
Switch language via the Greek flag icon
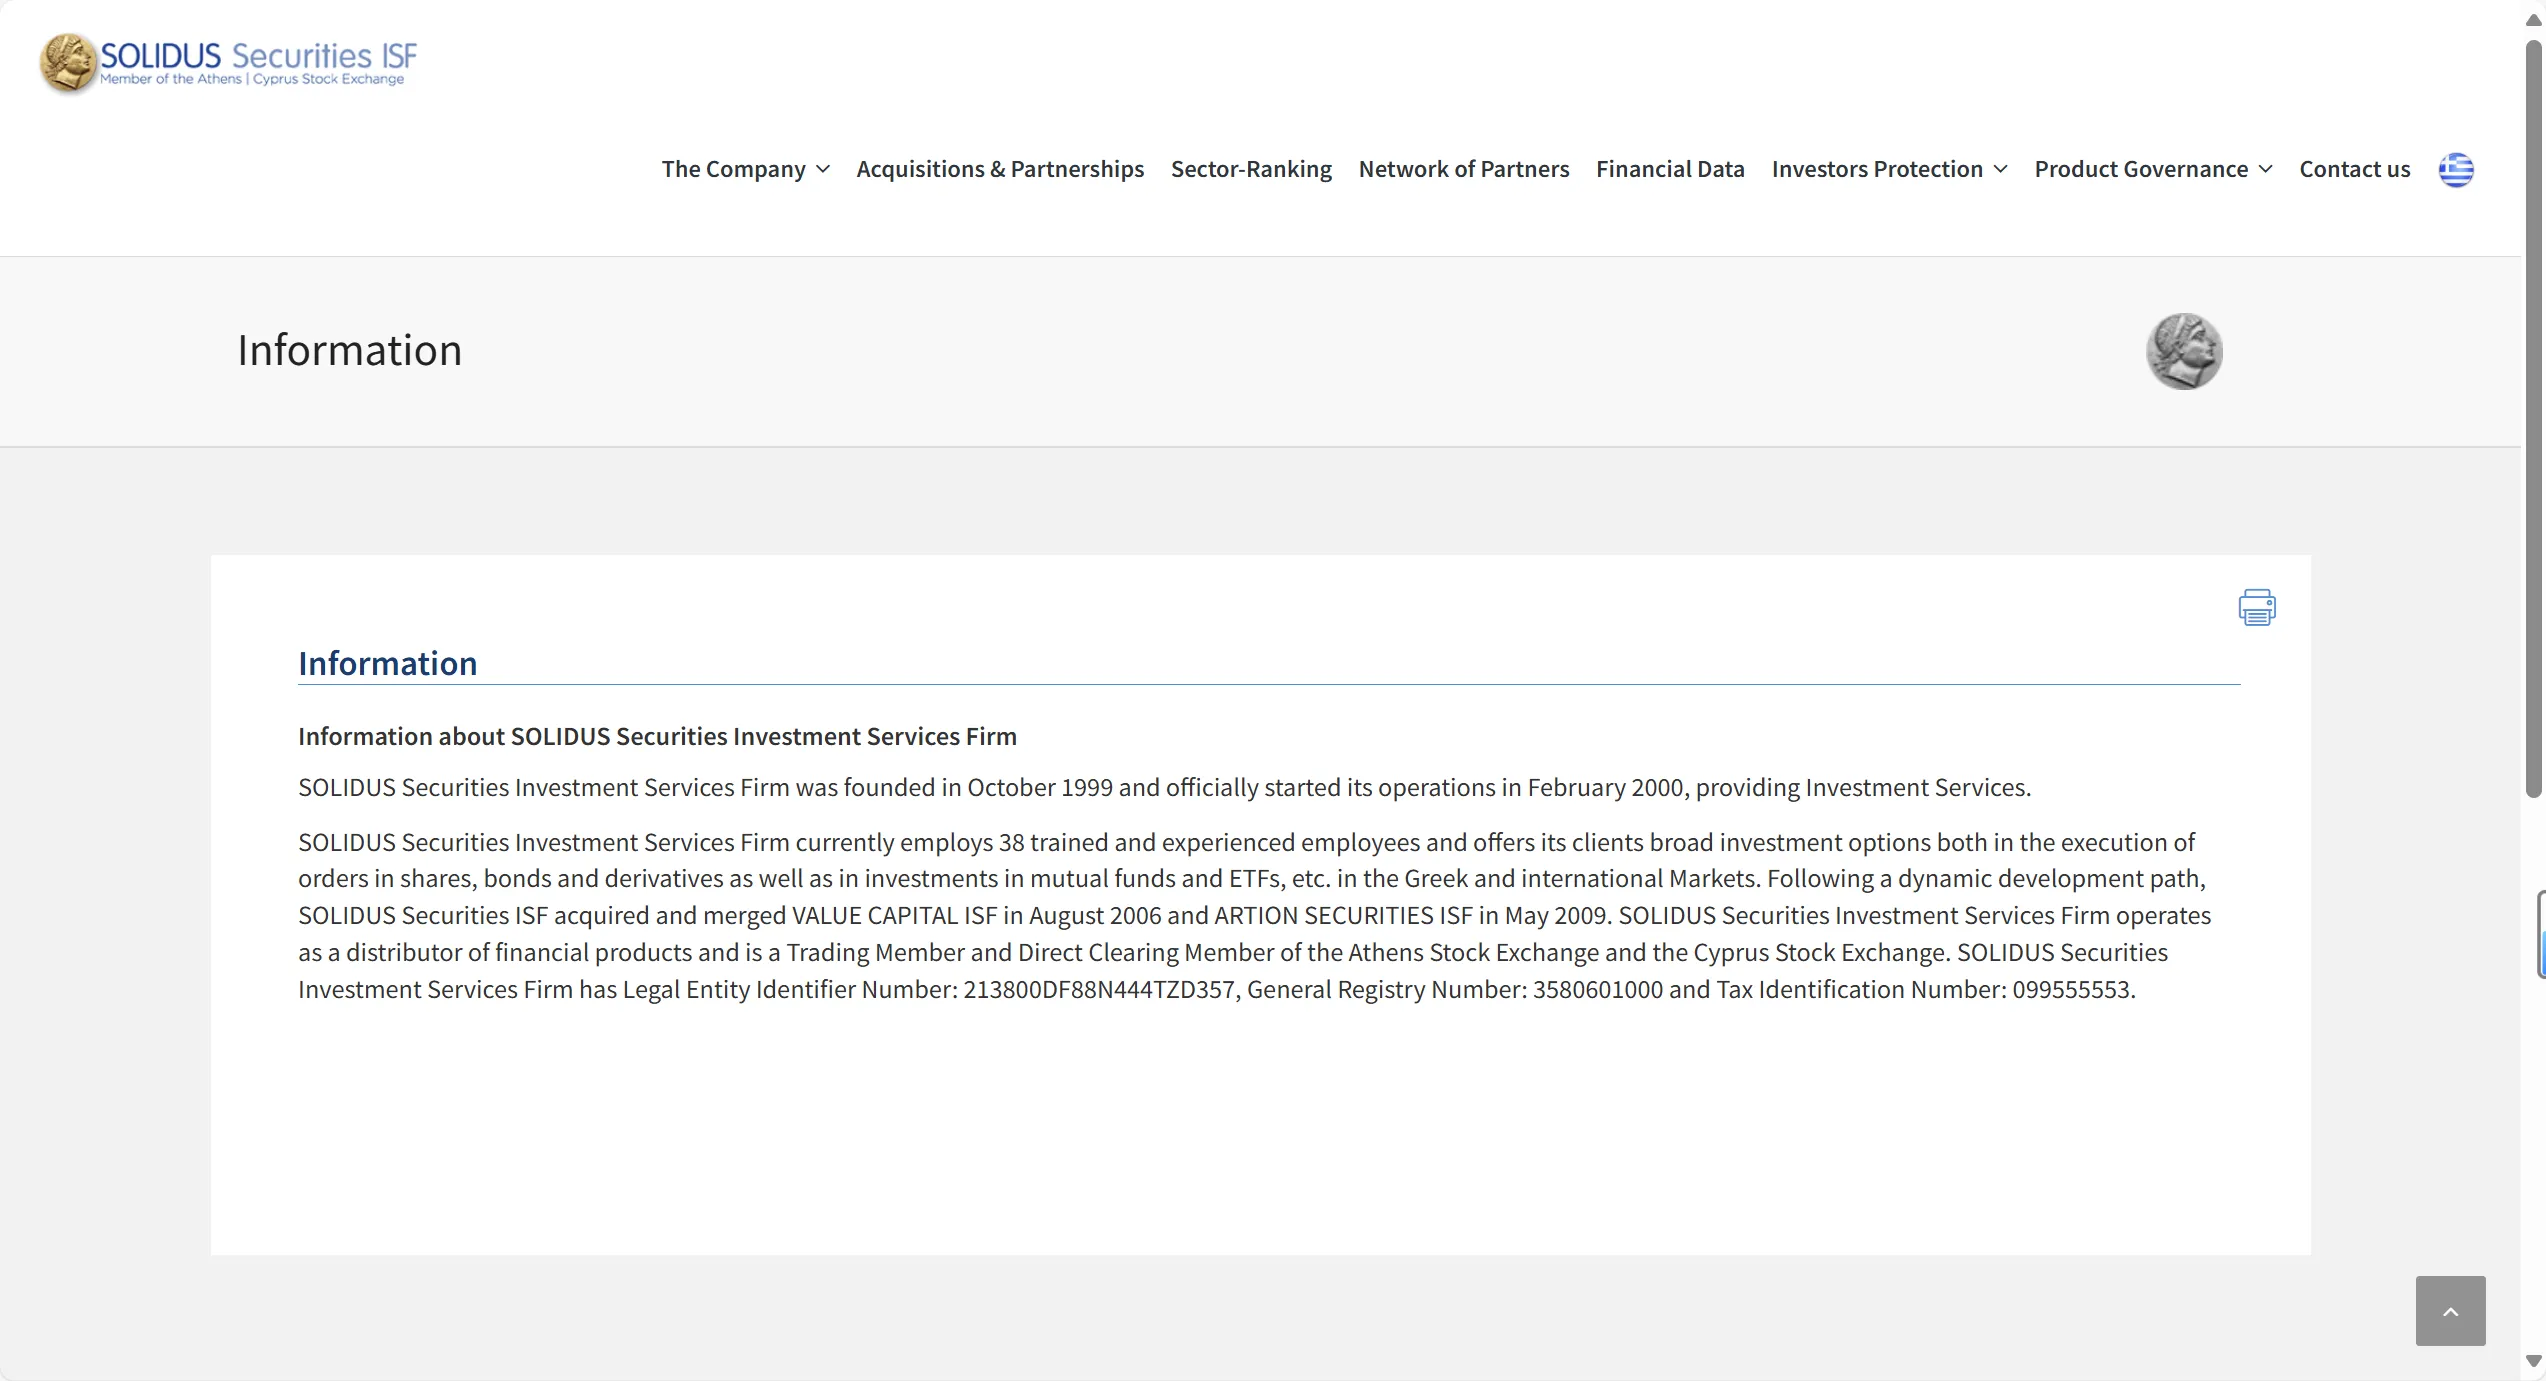coord(2456,170)
